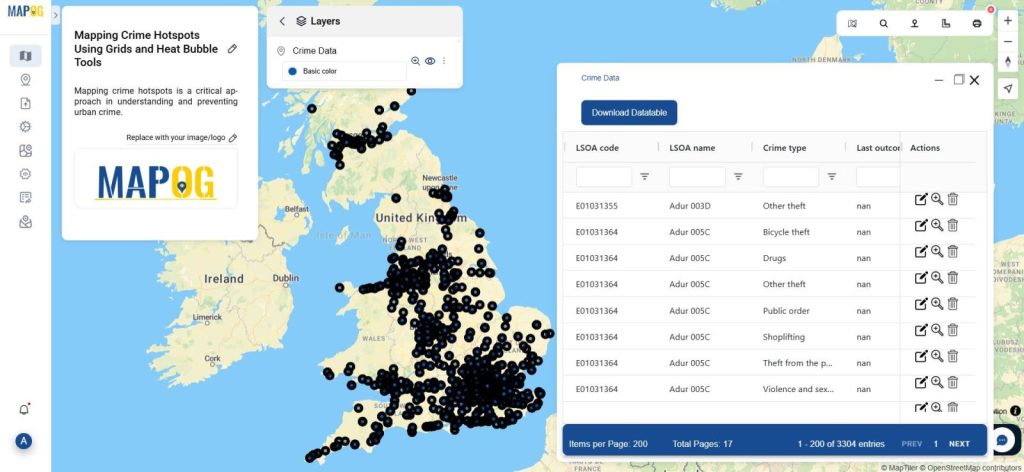
Task: Click the location pin sidebar icon
Action: [x=25, y=80]
